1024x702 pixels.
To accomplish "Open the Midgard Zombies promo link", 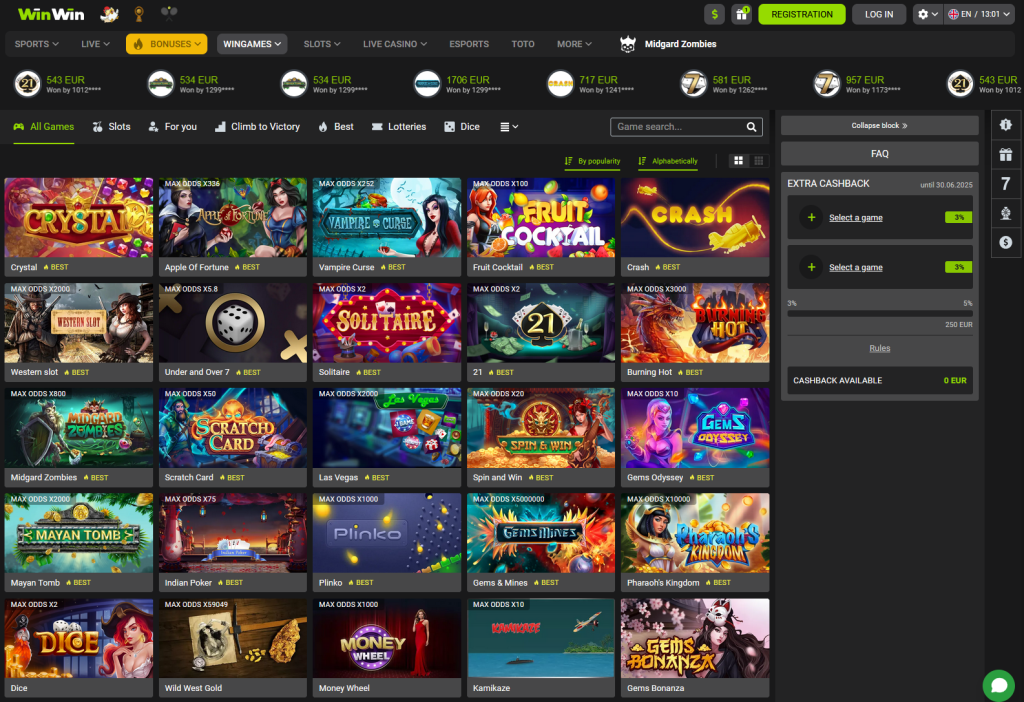I will (x=668, y=44).
